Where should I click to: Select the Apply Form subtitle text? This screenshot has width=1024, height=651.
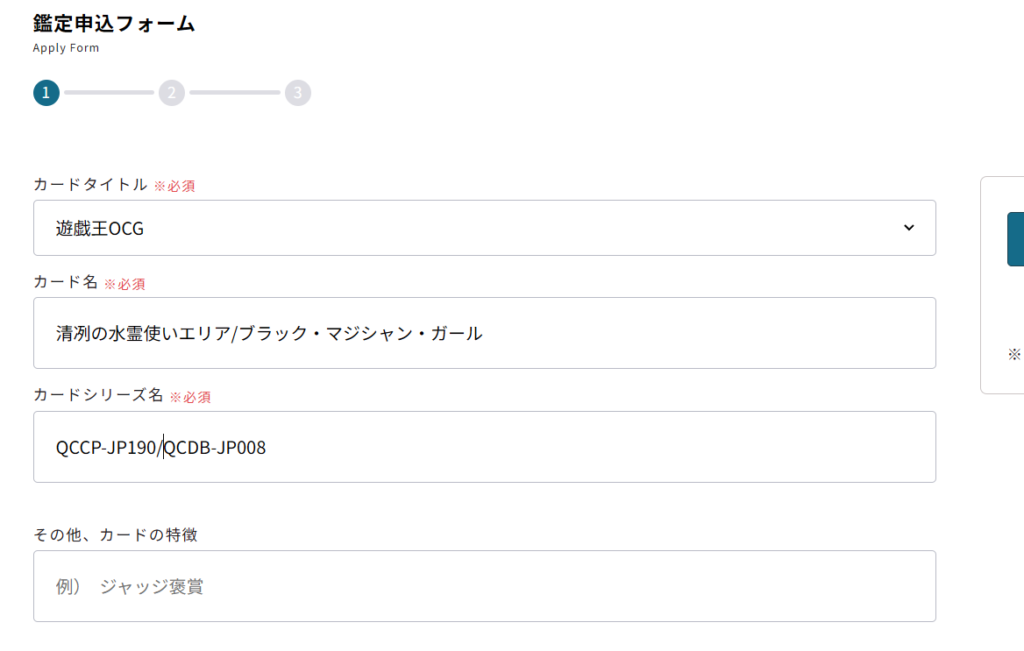tap(65, 47)
